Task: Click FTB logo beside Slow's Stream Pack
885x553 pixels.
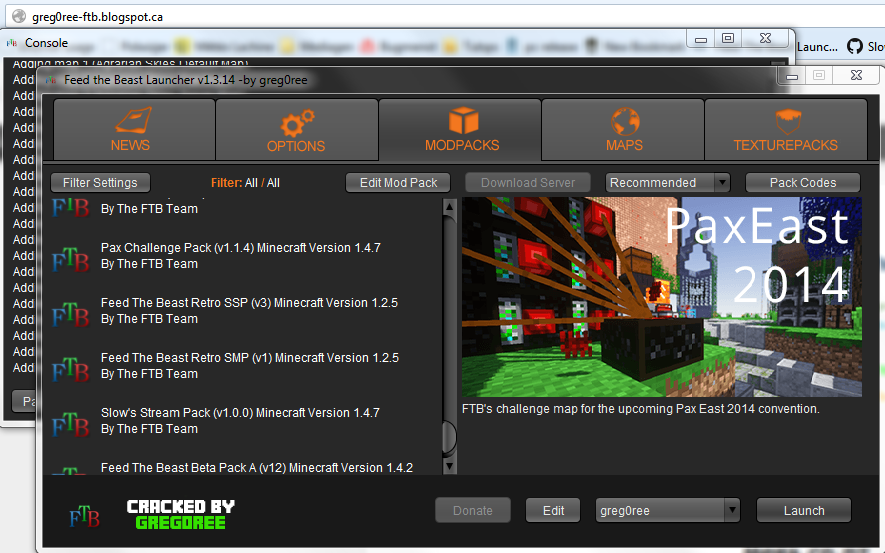Action: tap(71, 425)
